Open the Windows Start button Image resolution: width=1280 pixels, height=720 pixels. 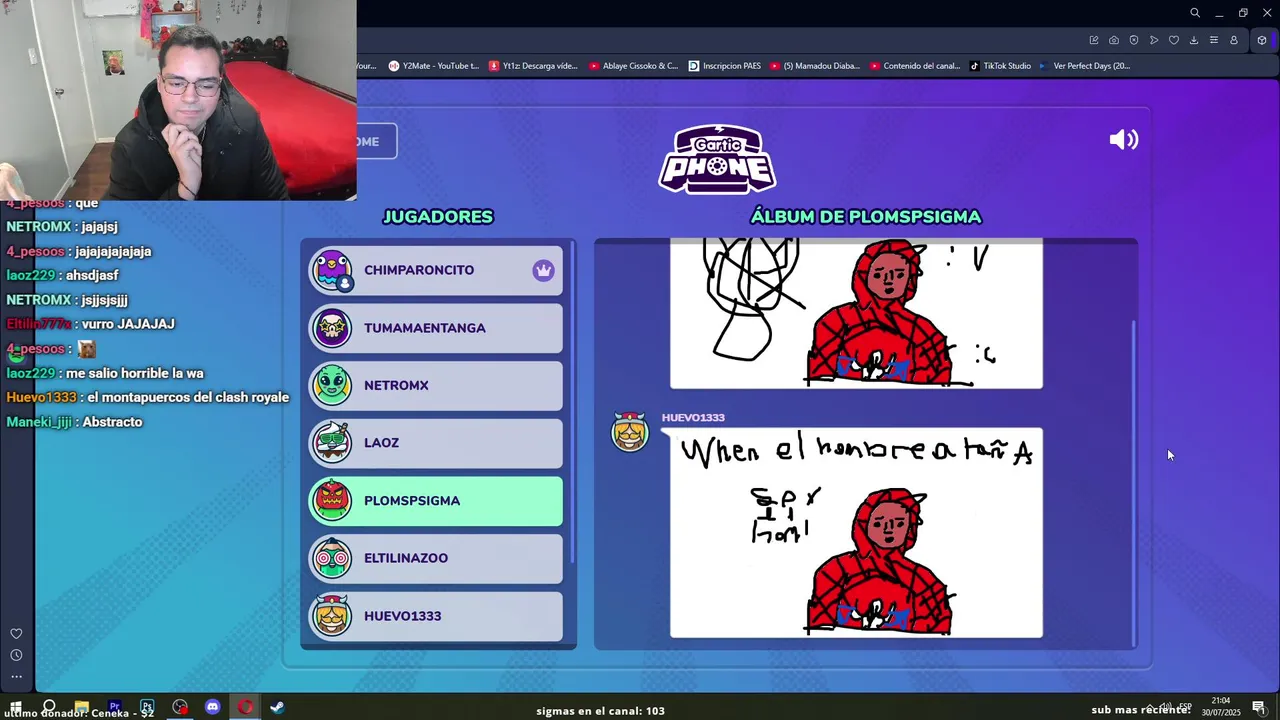16,707
